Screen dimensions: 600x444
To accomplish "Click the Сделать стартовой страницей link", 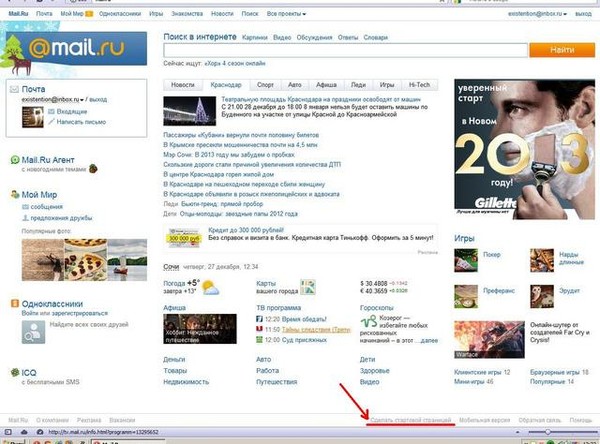I will click(411, 420).
